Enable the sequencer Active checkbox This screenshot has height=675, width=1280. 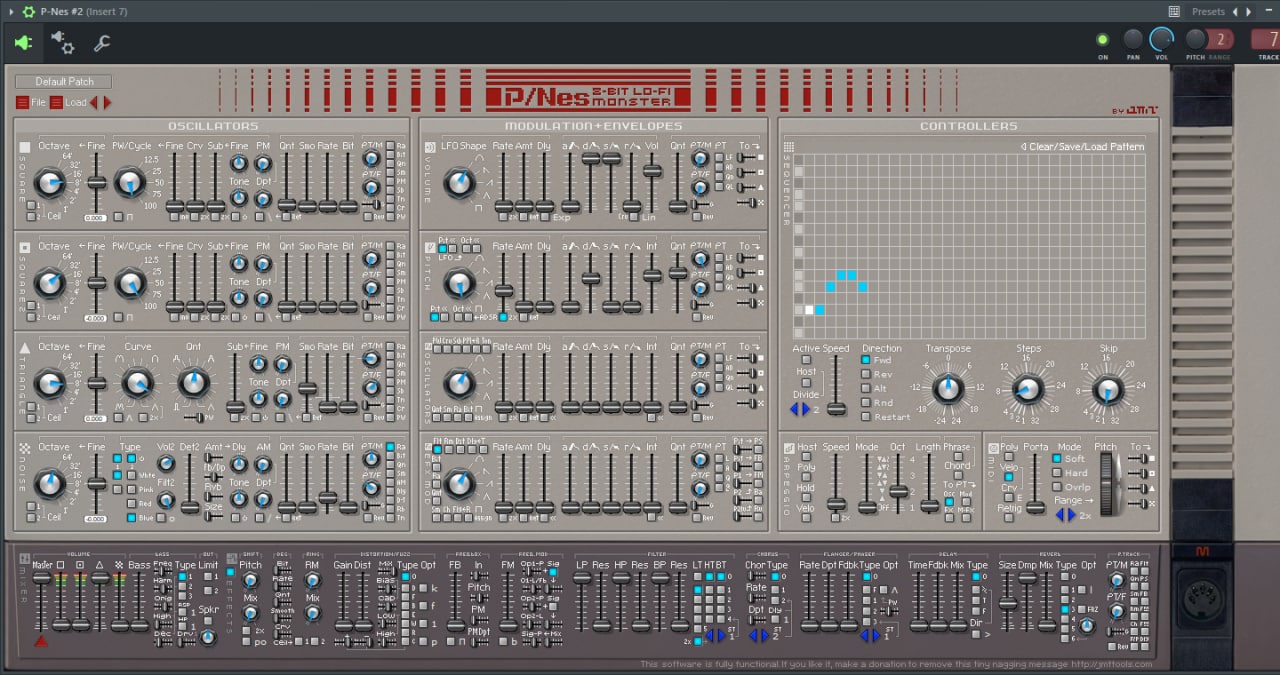(x=806, y=360)
